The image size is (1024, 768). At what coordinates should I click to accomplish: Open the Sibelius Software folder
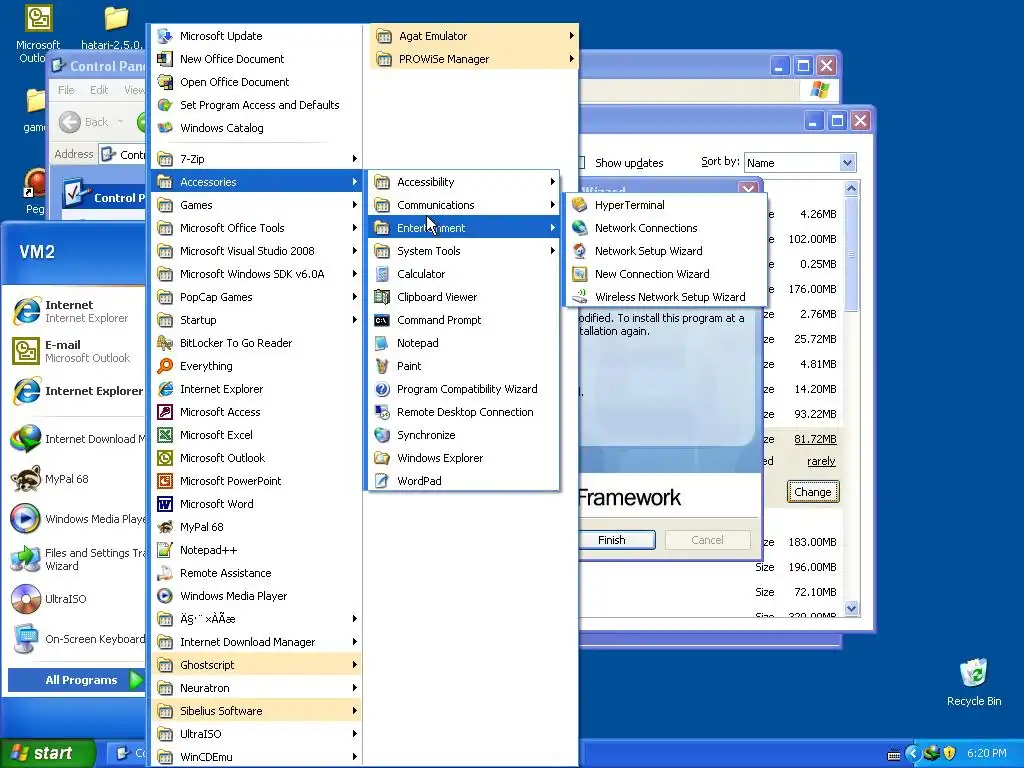[257, 711]
